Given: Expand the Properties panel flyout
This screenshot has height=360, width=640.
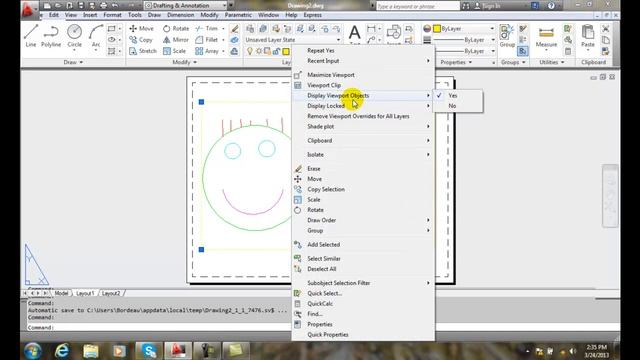Looking at the screenshot, I should (456, 62).
